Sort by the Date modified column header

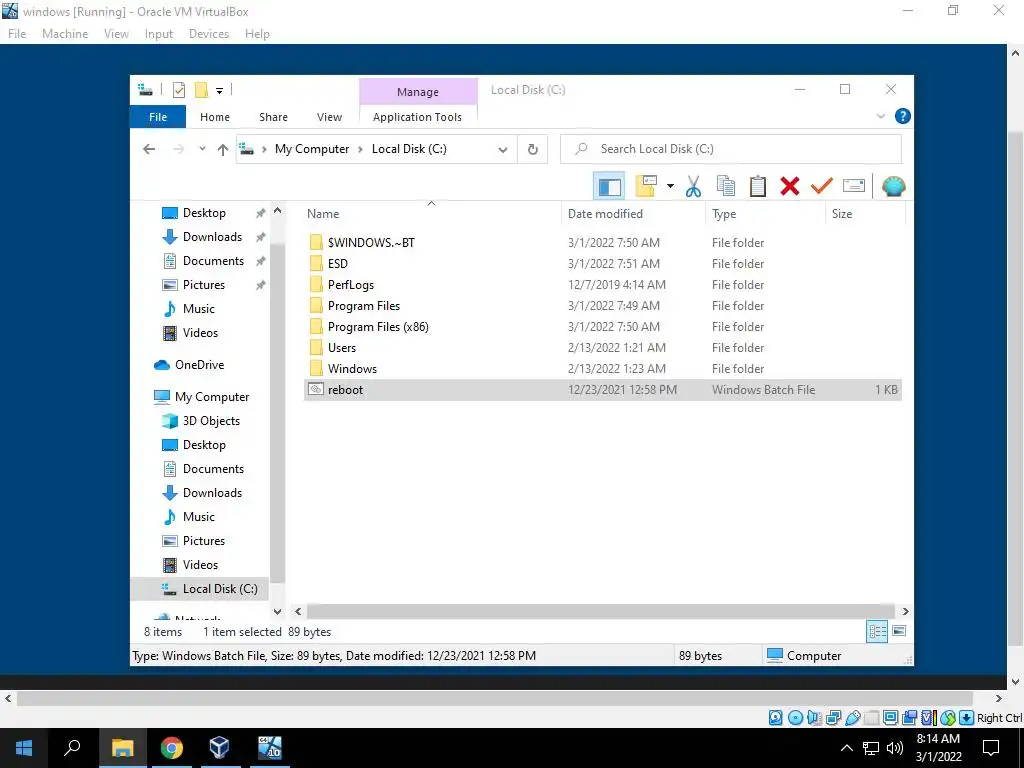633,214
